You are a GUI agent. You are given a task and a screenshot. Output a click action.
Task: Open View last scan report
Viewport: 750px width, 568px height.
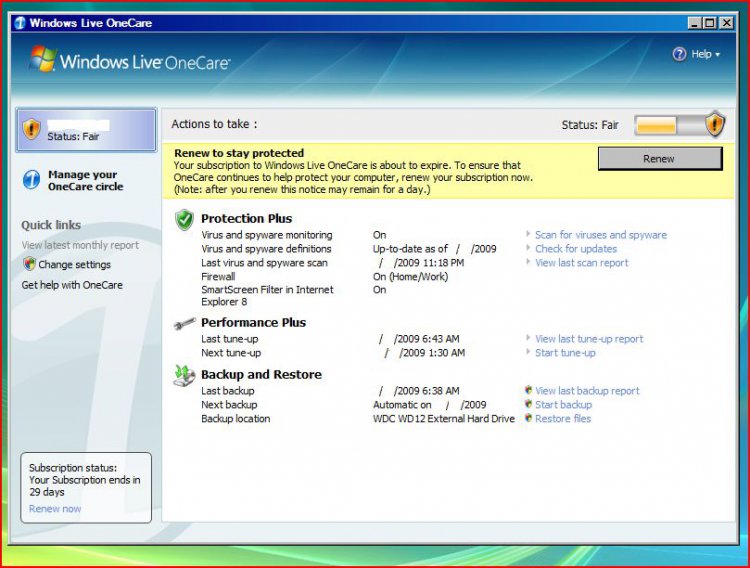click(582, 263)
